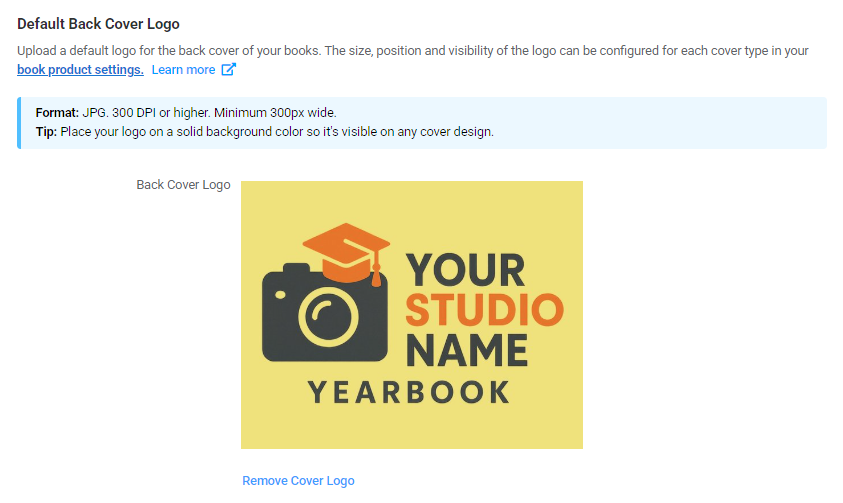Click the word YOUR in the logo
Screen dimensions: 843x503
point(466,270)
